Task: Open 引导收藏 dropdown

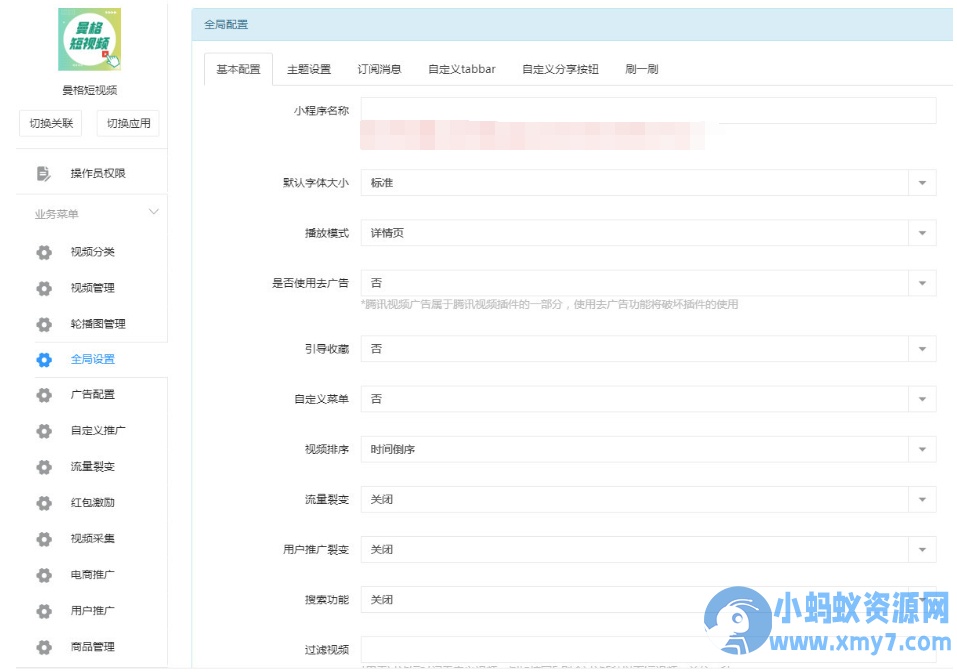Action: pos(648,349)
